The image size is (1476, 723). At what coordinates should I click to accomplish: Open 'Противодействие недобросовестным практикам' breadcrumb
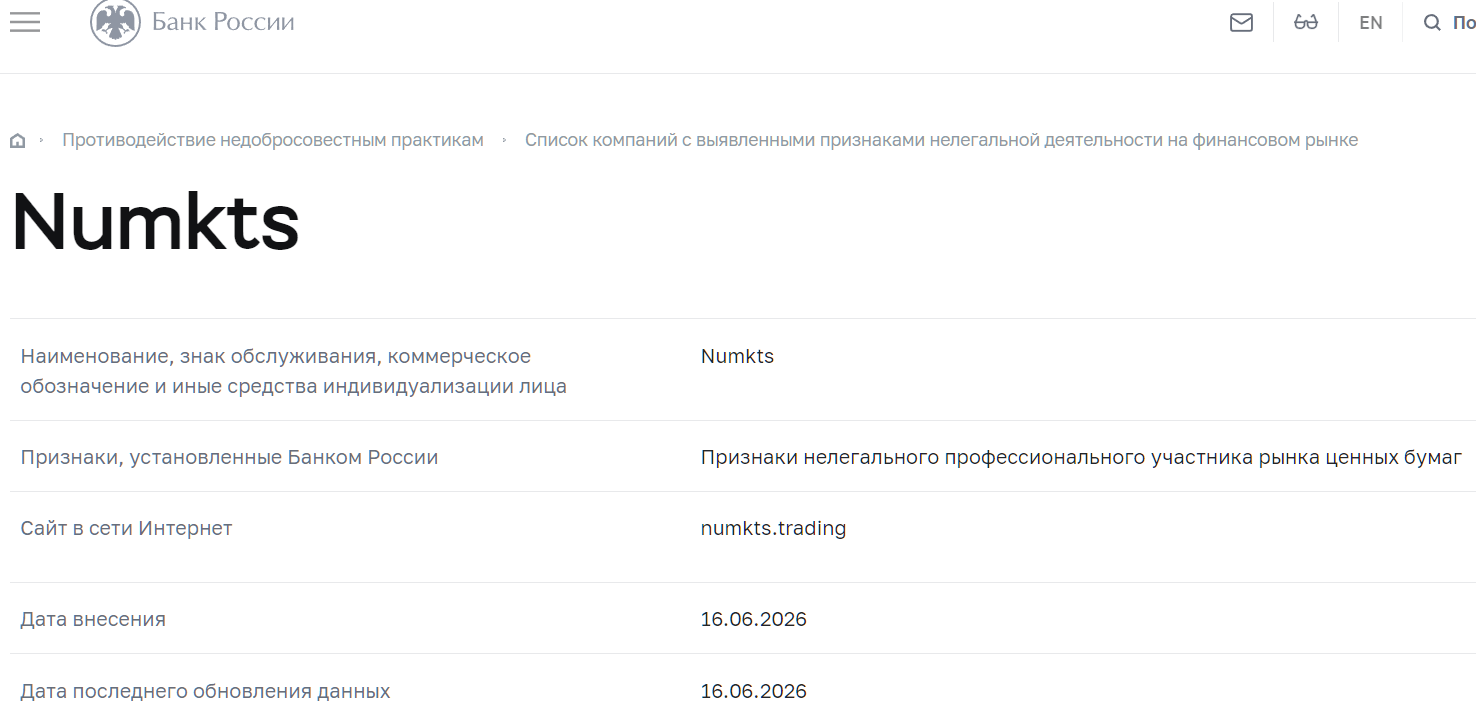click(273, 140)
